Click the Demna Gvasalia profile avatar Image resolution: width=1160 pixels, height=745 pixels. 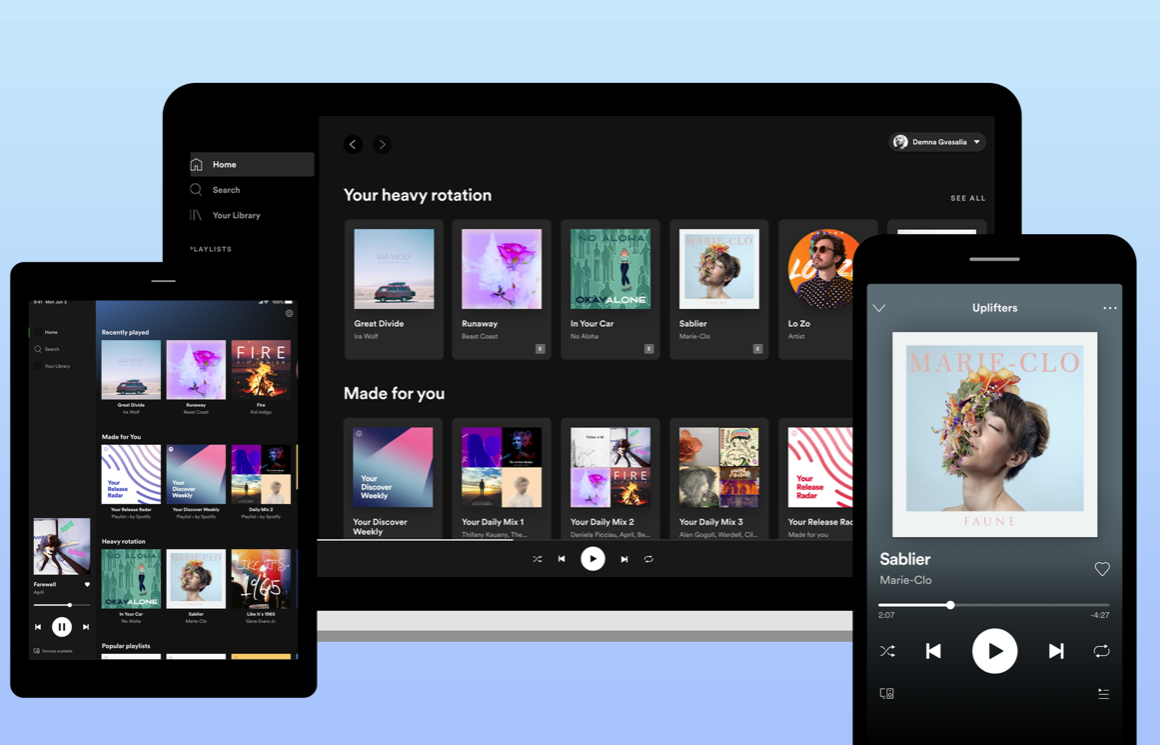(x=900, y=142)
